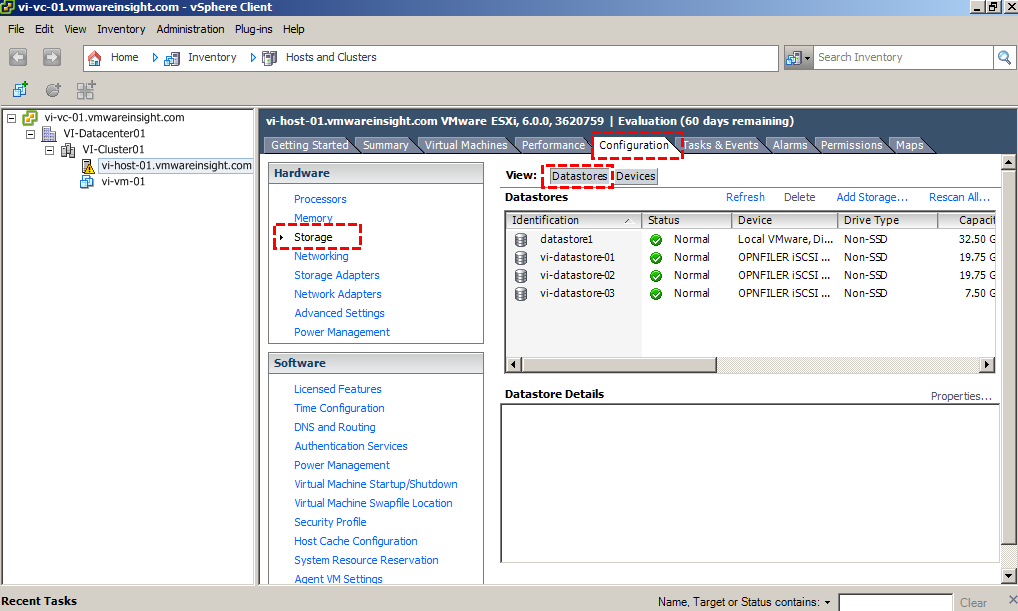Viewport: 1018px width, 611px height.
Task: Click the search magnifier icon
Action: [x=1004, y=57]
